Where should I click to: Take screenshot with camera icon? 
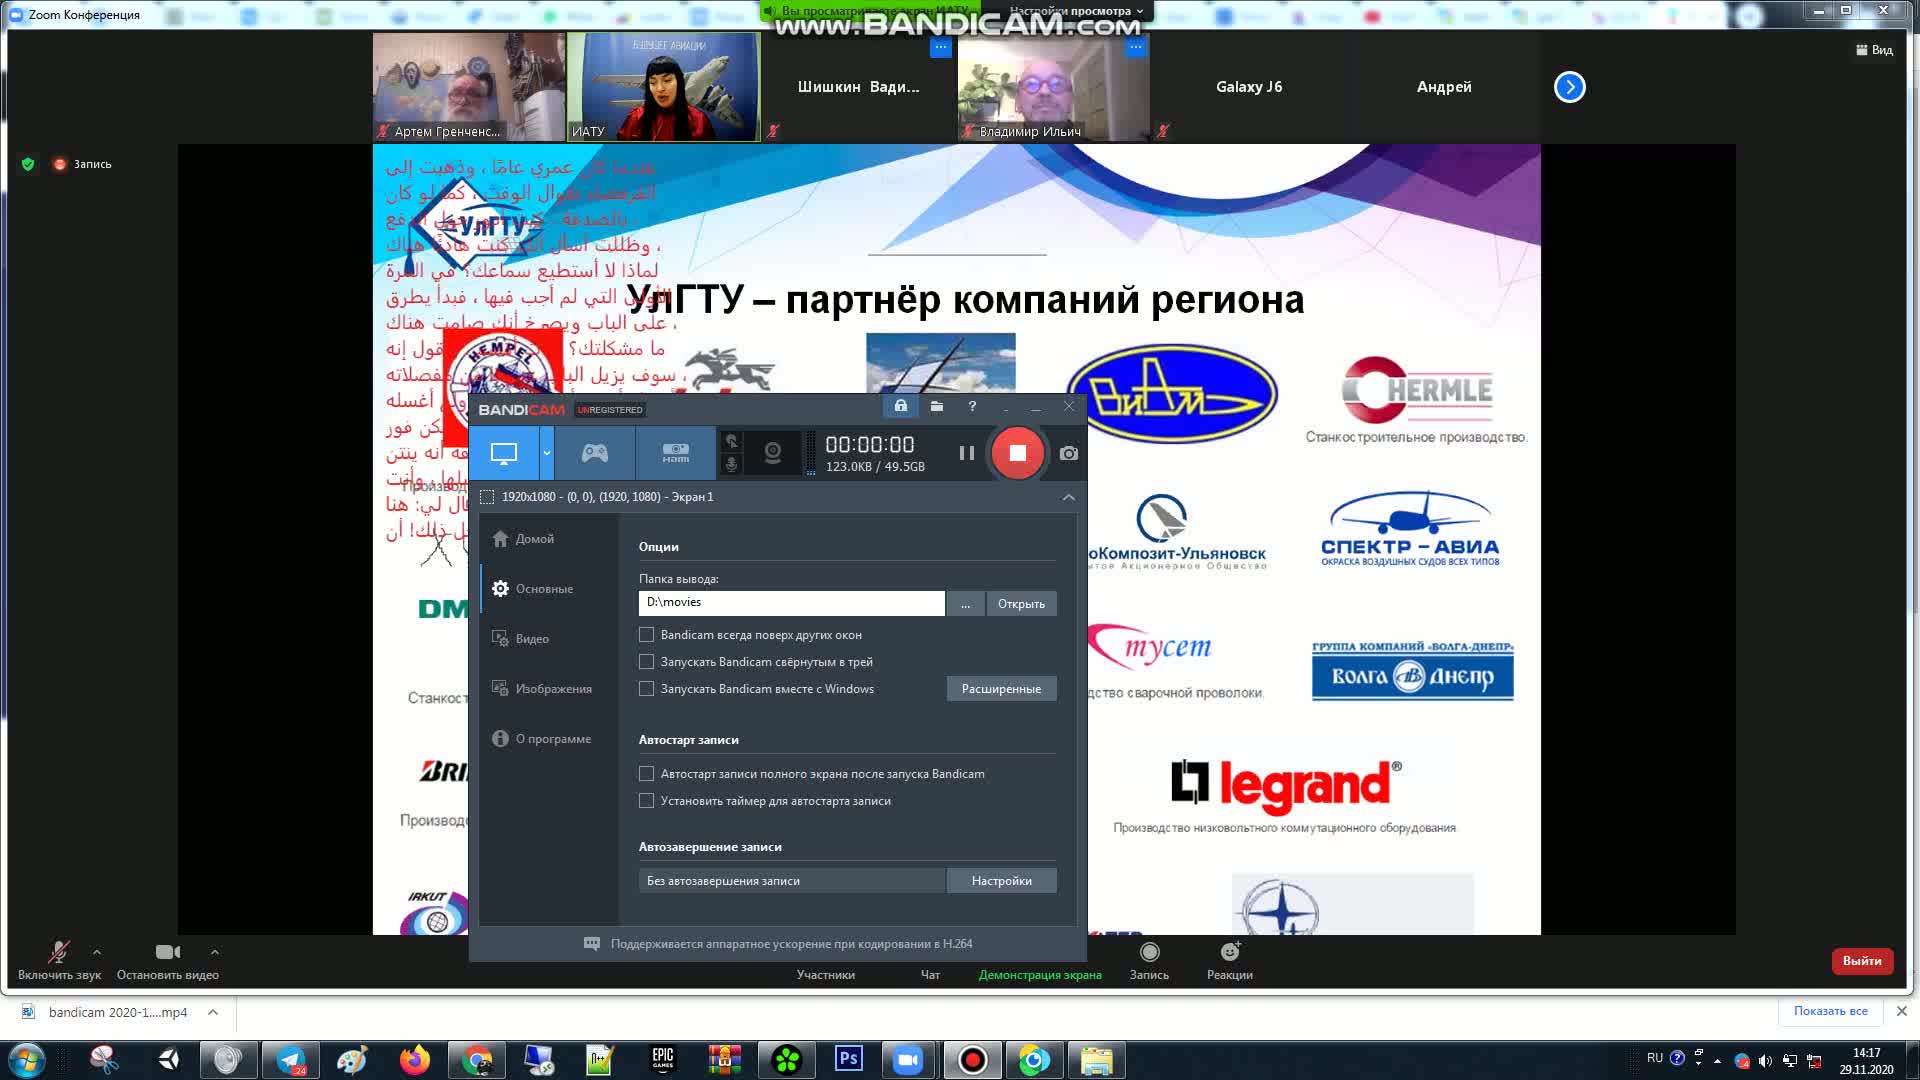coord(1069,453)
